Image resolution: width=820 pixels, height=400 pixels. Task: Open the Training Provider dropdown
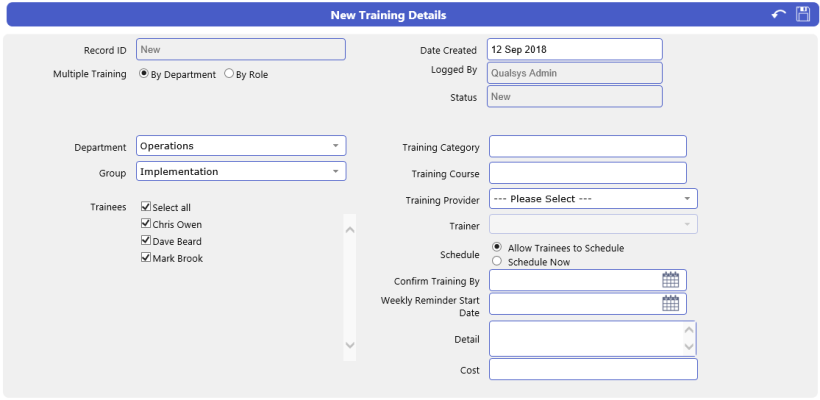[593, 199]
